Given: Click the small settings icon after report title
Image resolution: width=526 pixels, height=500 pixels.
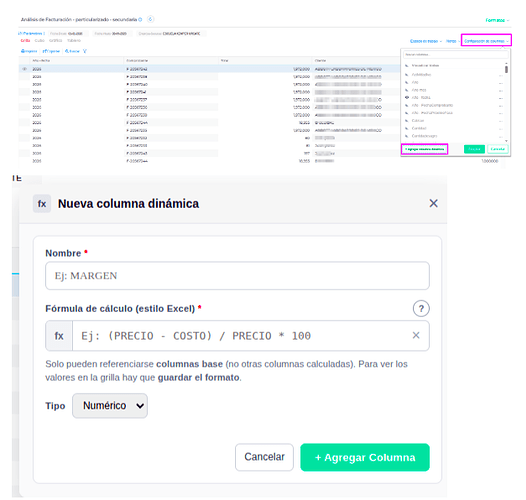Looking at the screenshot, I should tap(140, 19).
